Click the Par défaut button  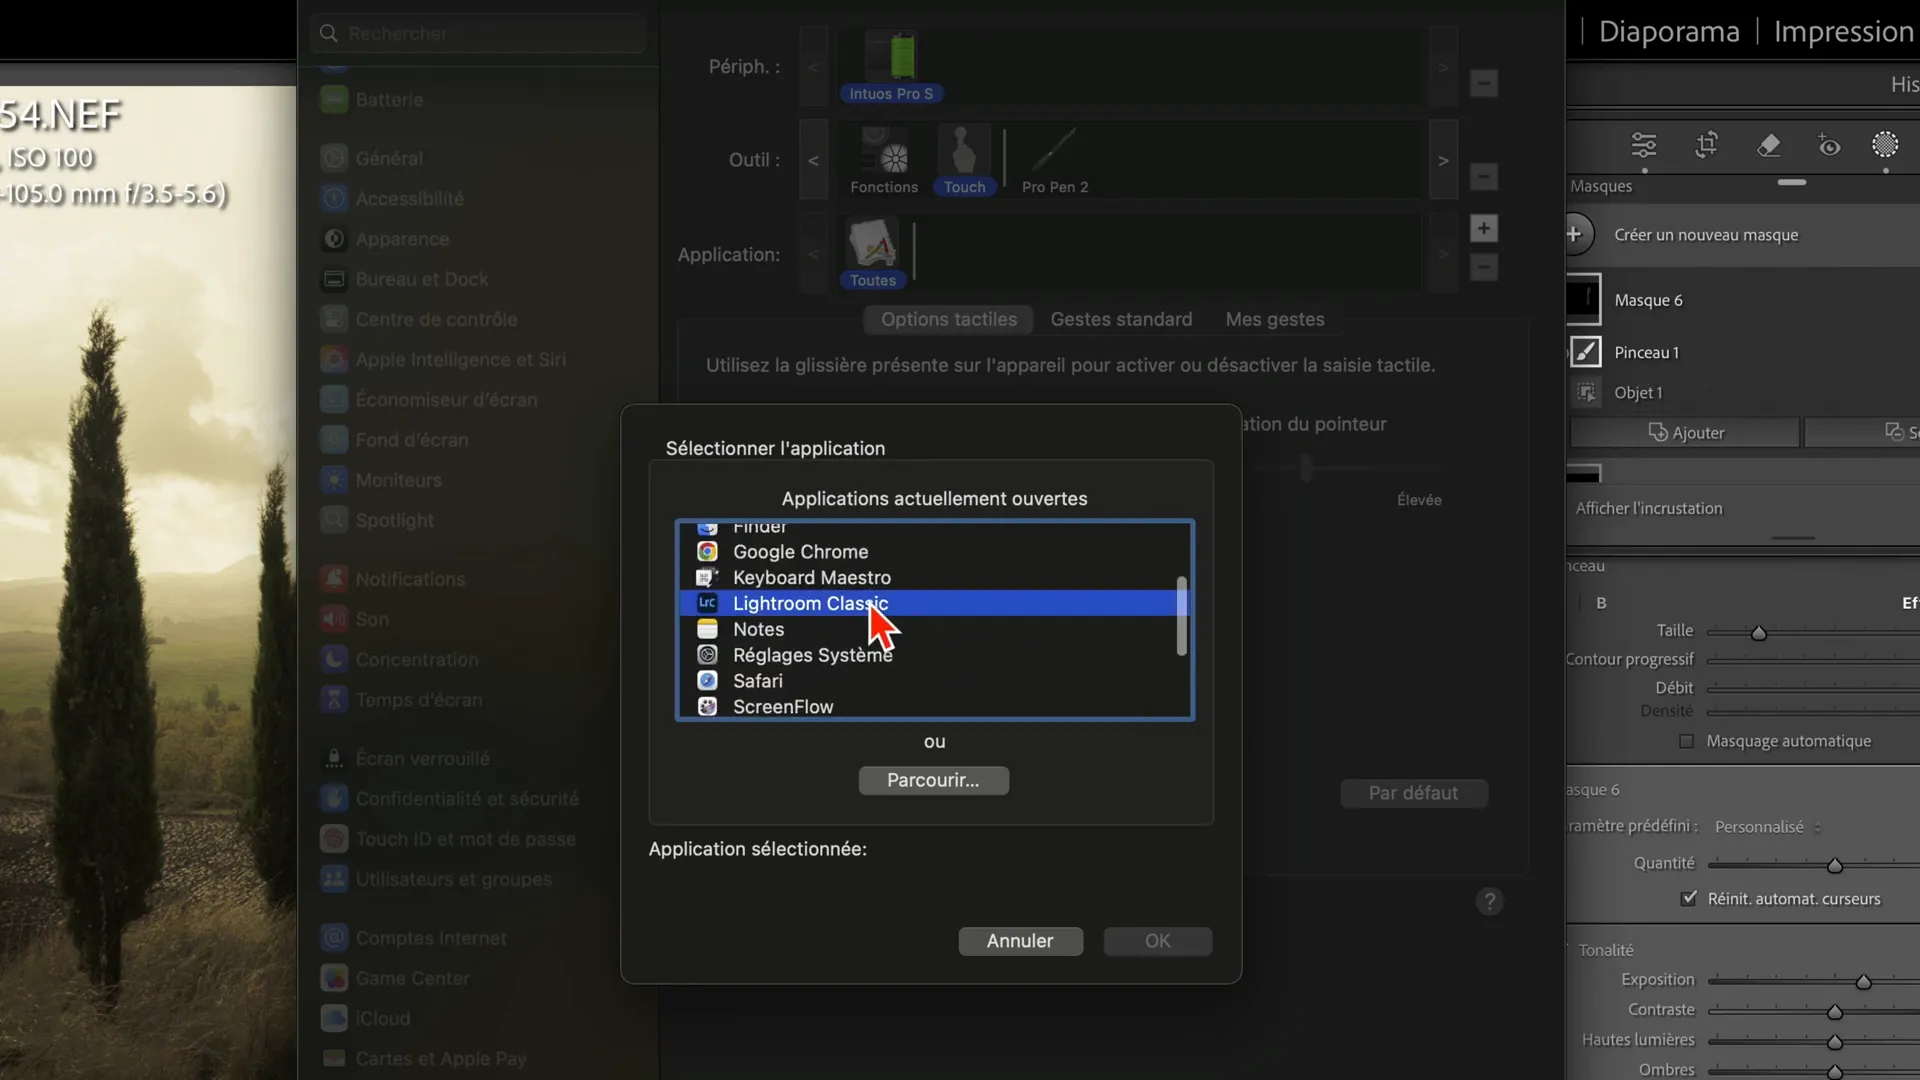1413,793
